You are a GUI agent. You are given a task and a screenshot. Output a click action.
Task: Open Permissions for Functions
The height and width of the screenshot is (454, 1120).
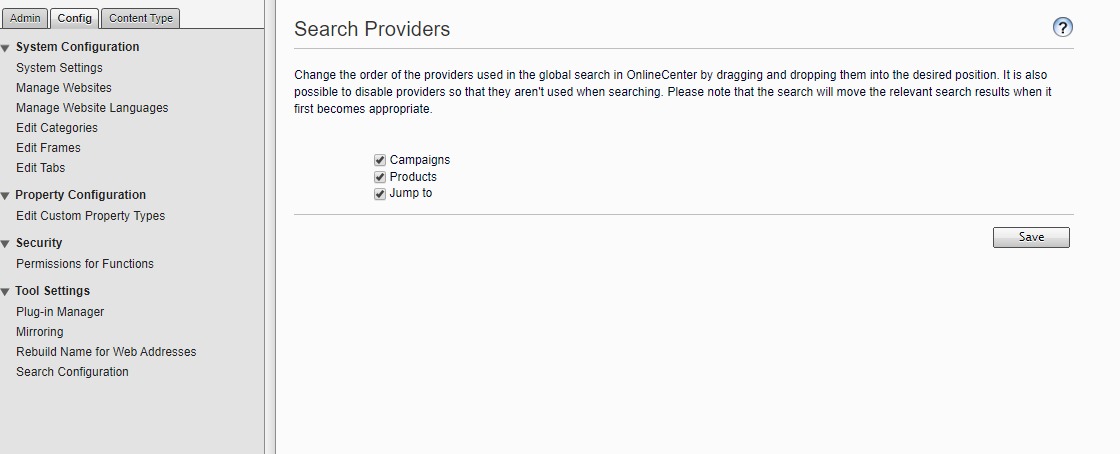(85, 264)
